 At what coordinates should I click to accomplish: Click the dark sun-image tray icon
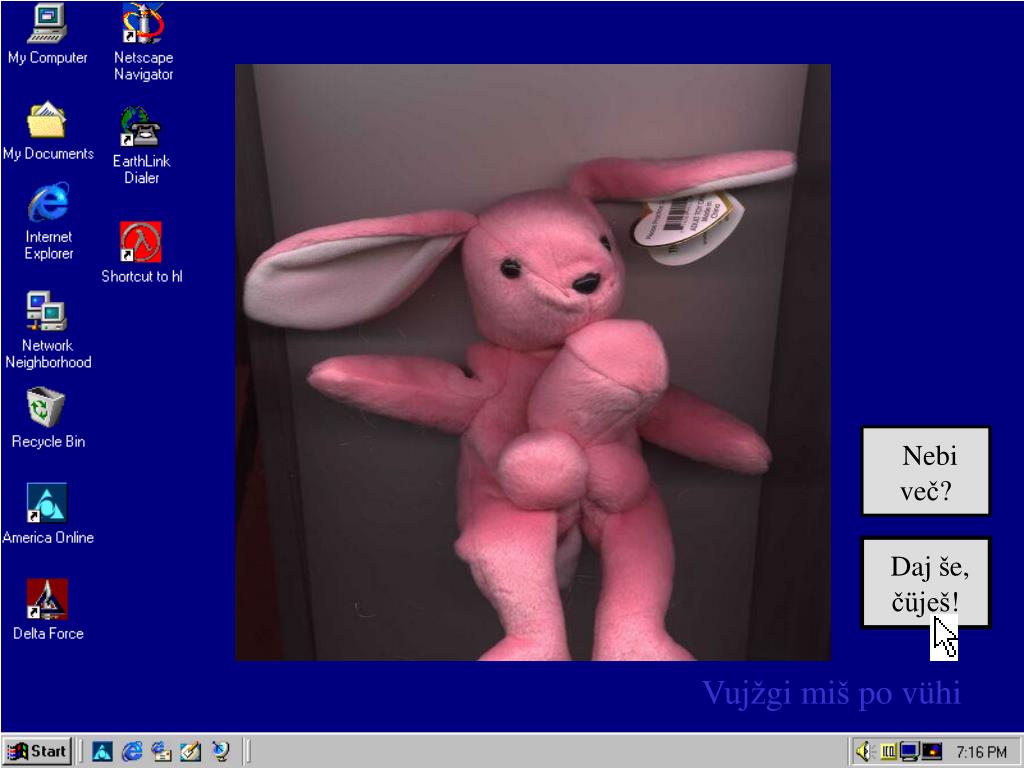932,752
